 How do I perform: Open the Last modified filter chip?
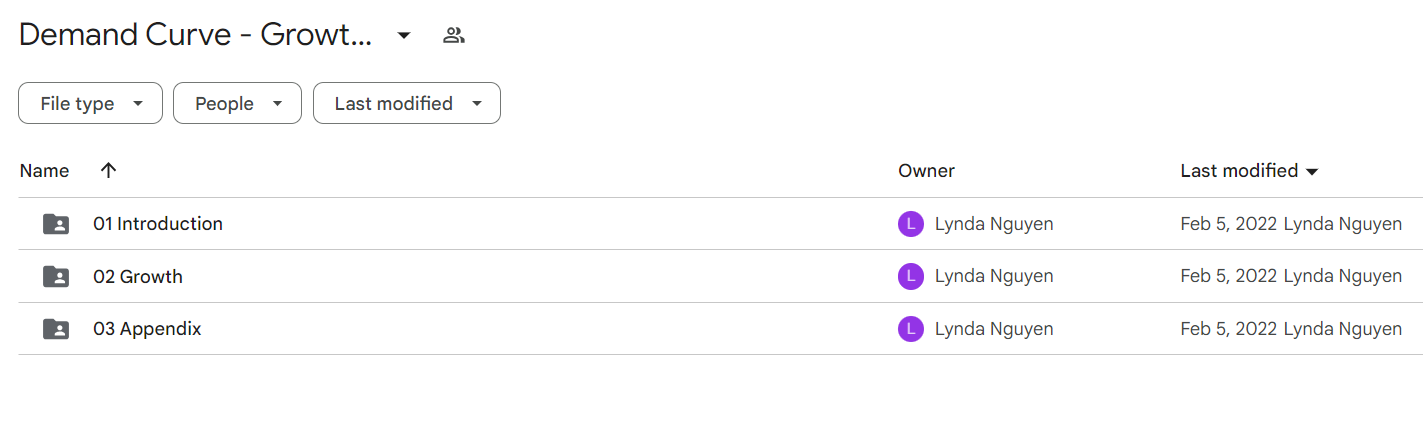click(407, 103)
